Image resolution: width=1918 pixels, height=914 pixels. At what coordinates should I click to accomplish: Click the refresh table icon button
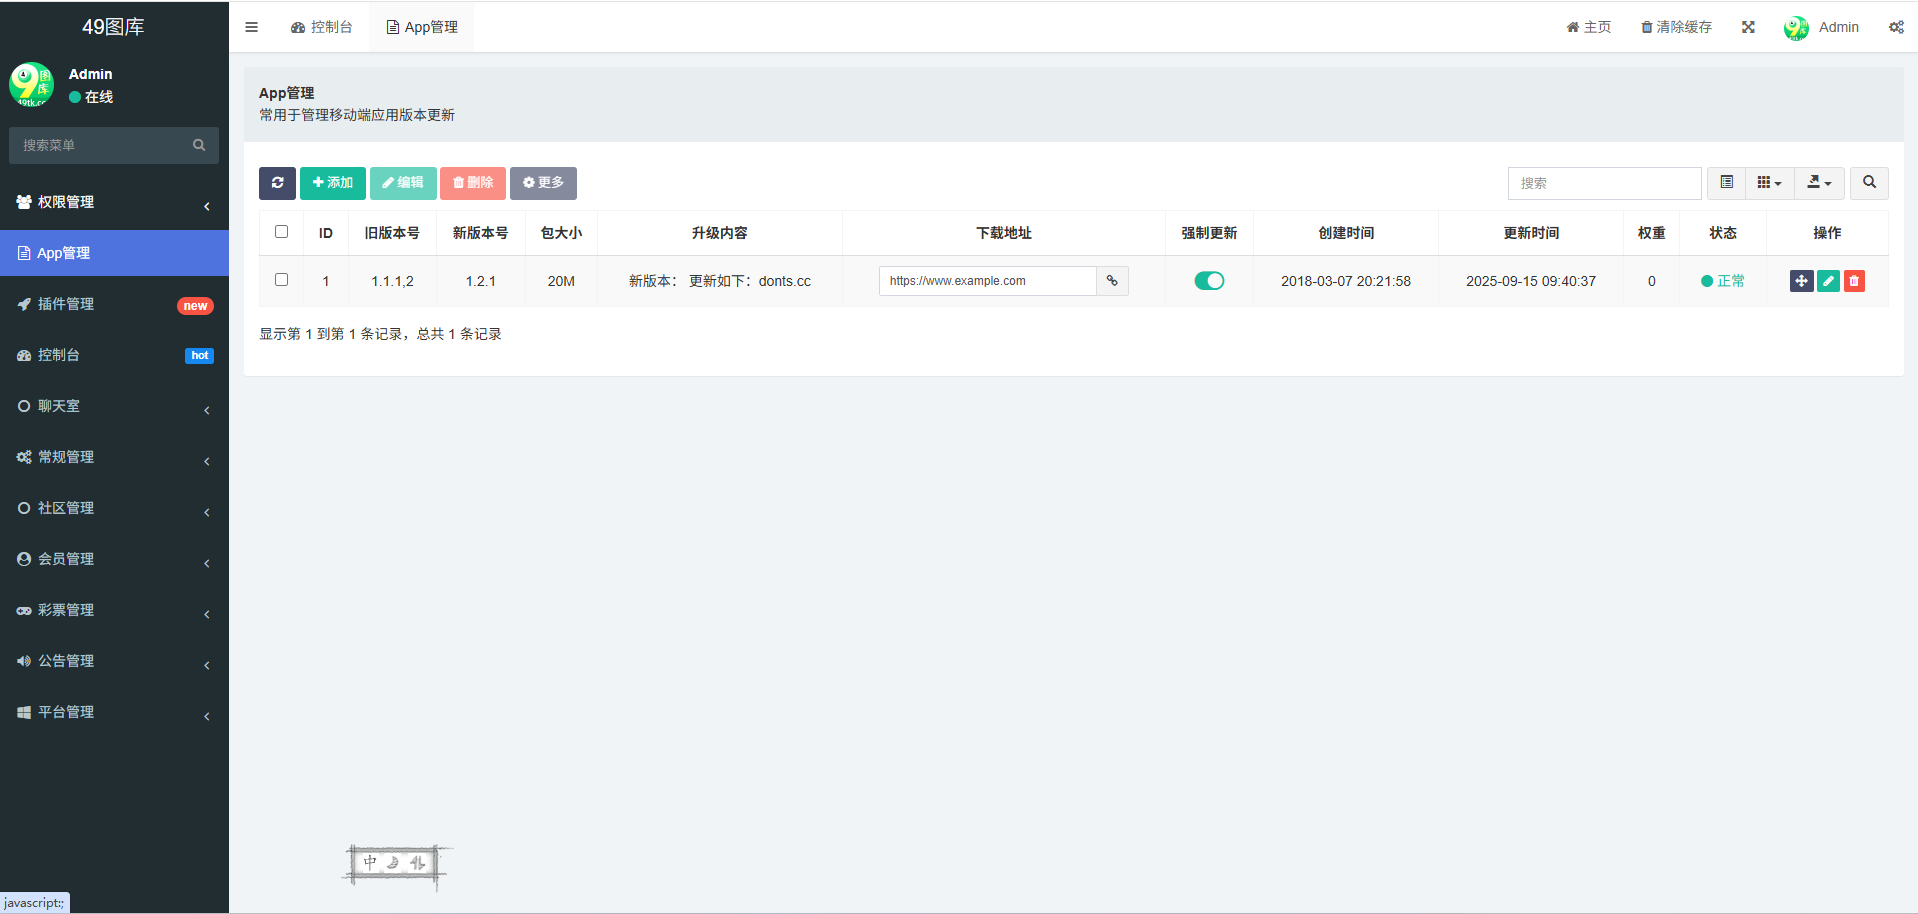pyautogui.click(x=277, y=183)
